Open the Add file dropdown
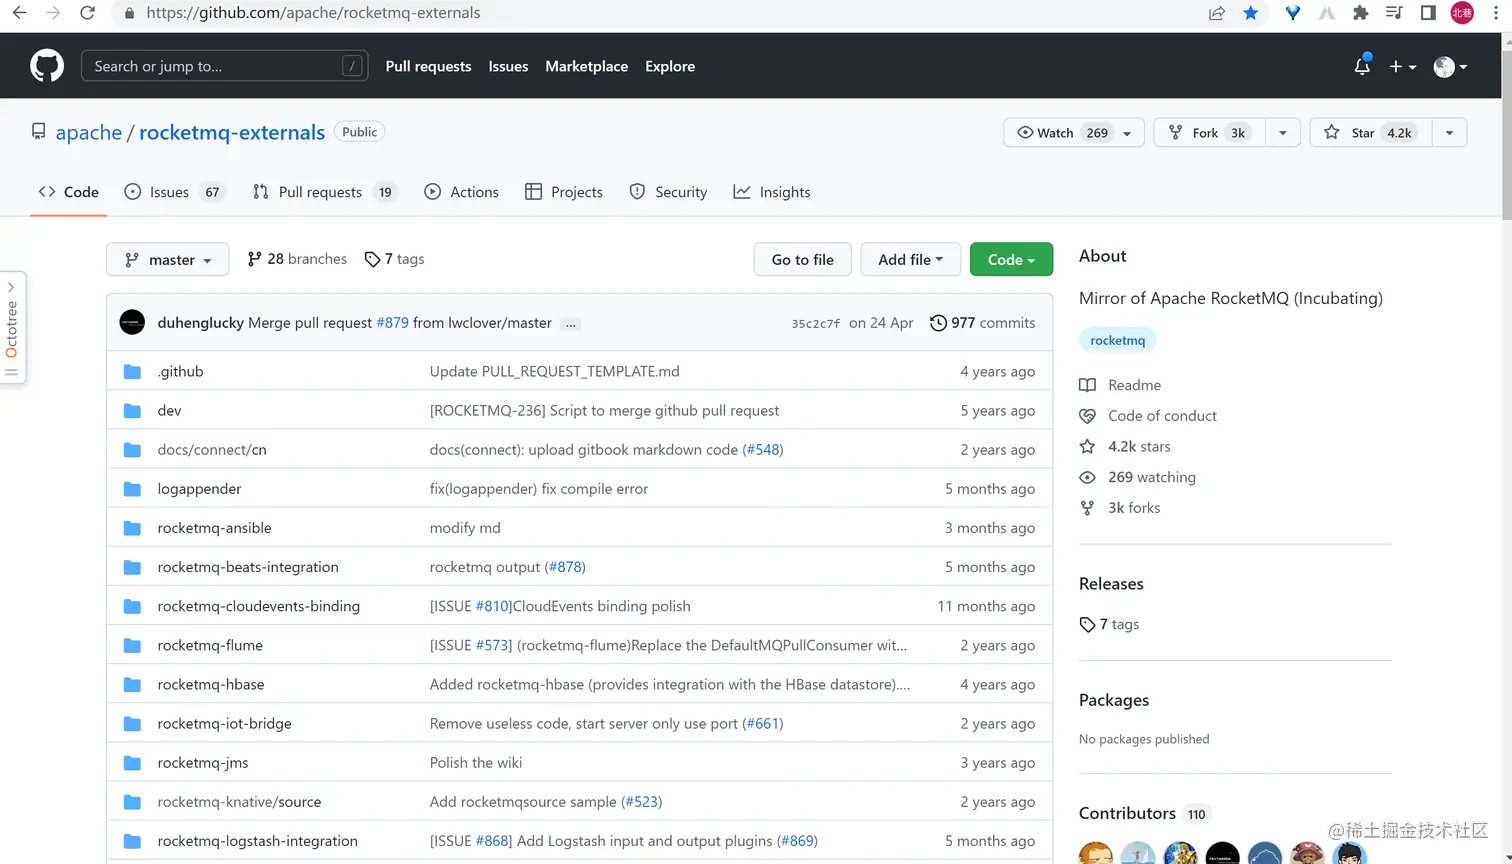This screenshot has height=864, width=1512. pyautogui.click(x=910, y=259)
